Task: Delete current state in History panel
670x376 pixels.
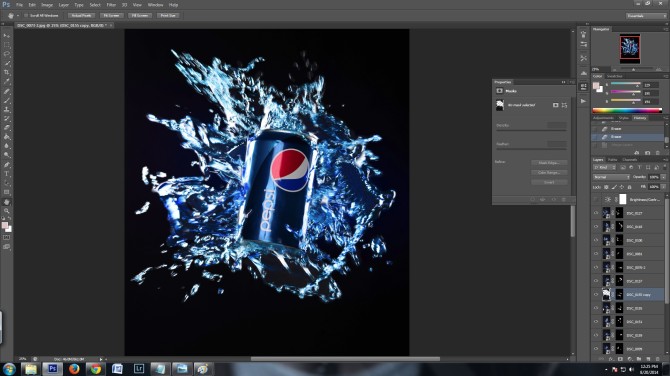Action: pos(658,153)
